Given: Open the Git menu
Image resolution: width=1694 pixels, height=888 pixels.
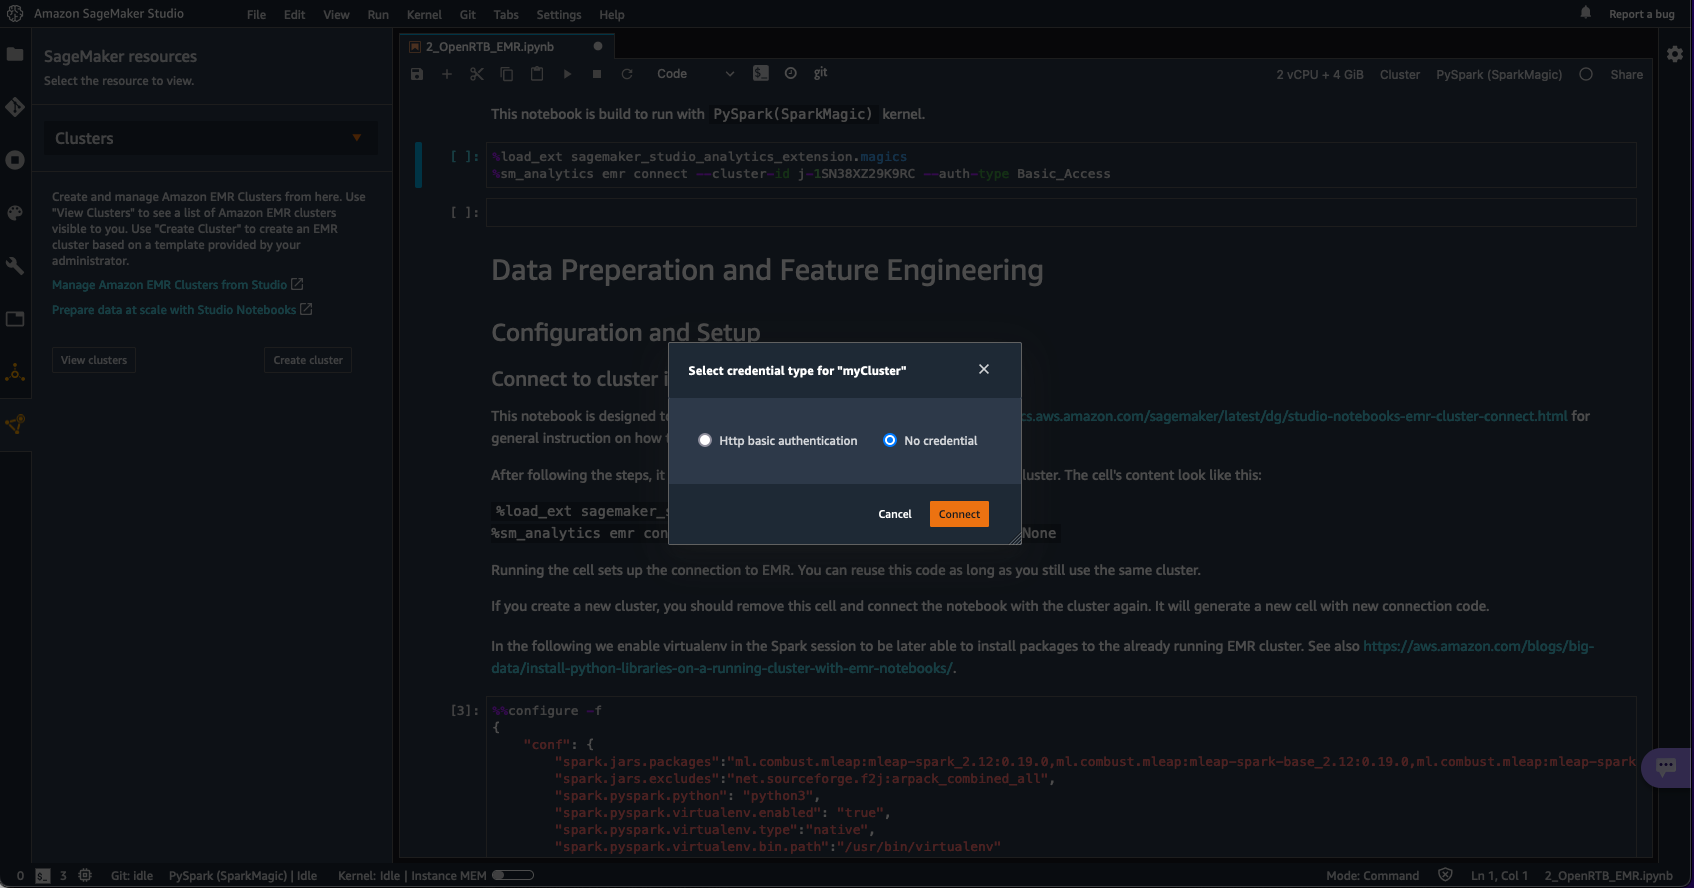Looking at the screenshot, I should coord(468,15).
